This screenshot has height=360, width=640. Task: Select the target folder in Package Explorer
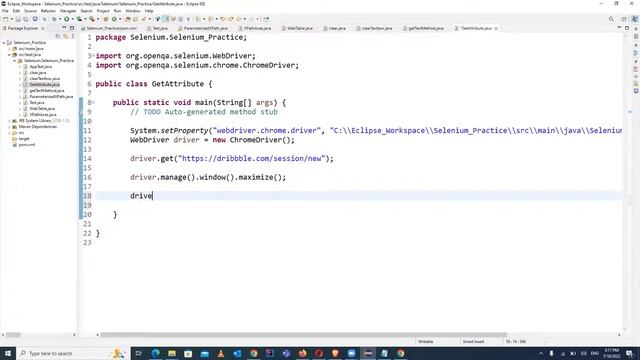pyautogui.click(x=24, y=139)
